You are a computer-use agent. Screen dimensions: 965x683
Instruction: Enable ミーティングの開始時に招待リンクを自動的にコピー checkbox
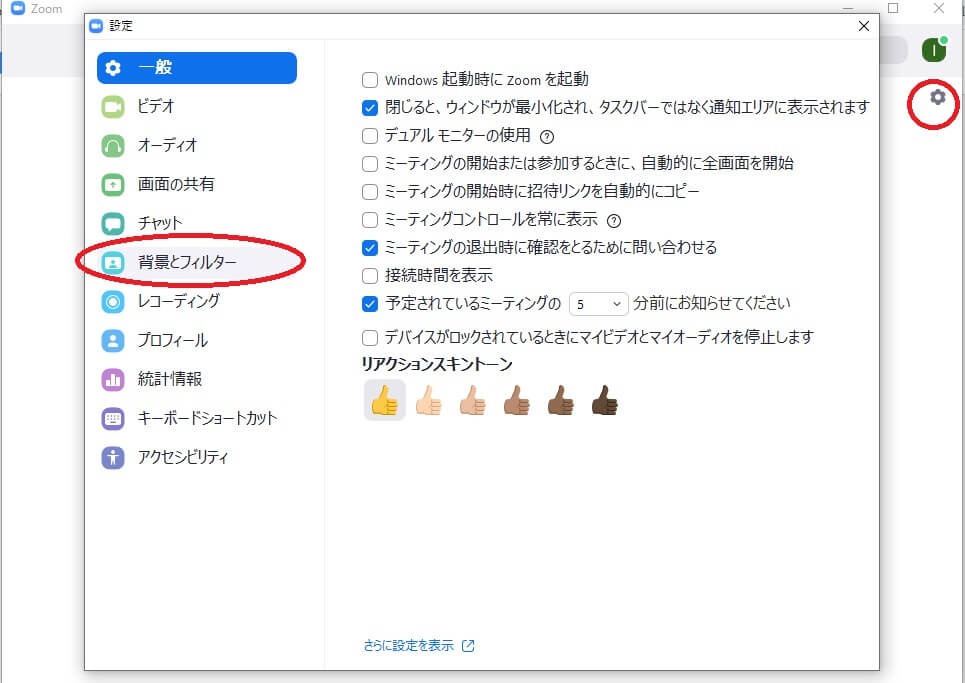coord(370,191)
